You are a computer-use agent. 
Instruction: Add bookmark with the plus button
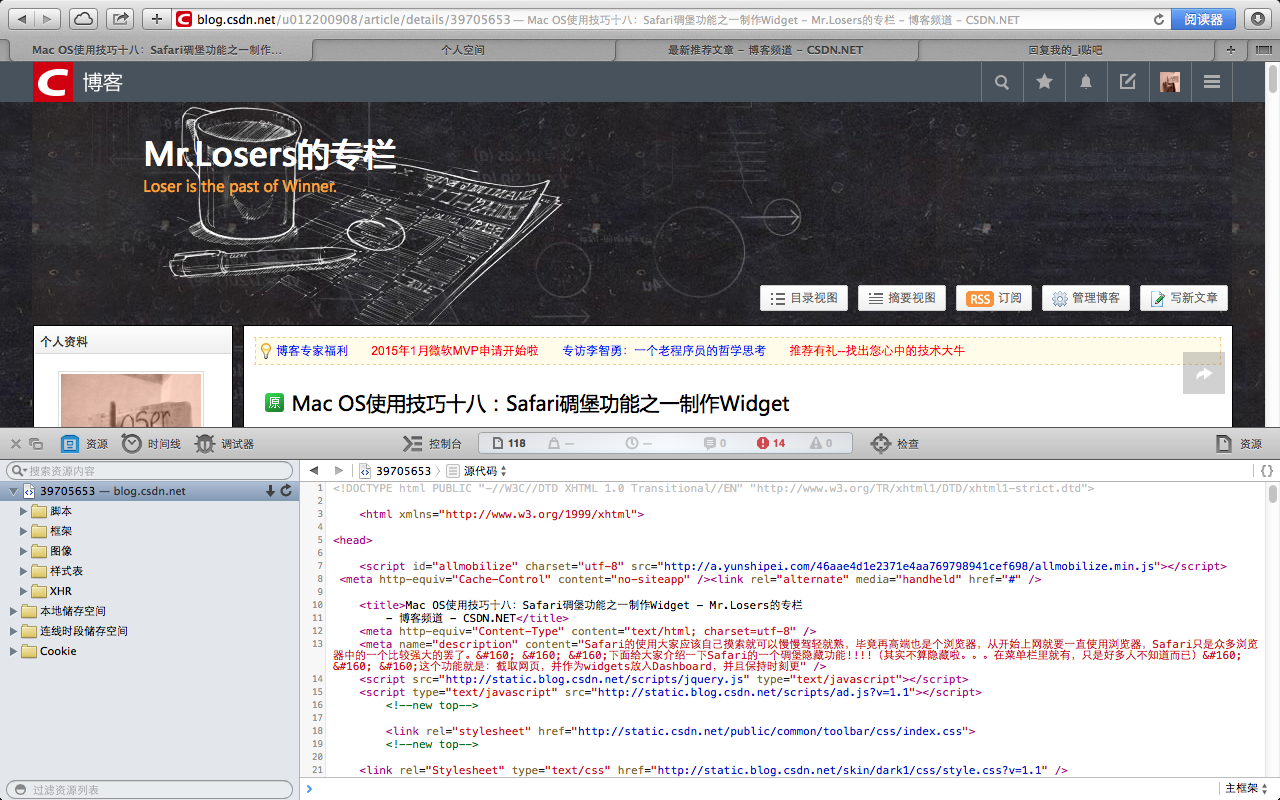[x=157, y=19]
